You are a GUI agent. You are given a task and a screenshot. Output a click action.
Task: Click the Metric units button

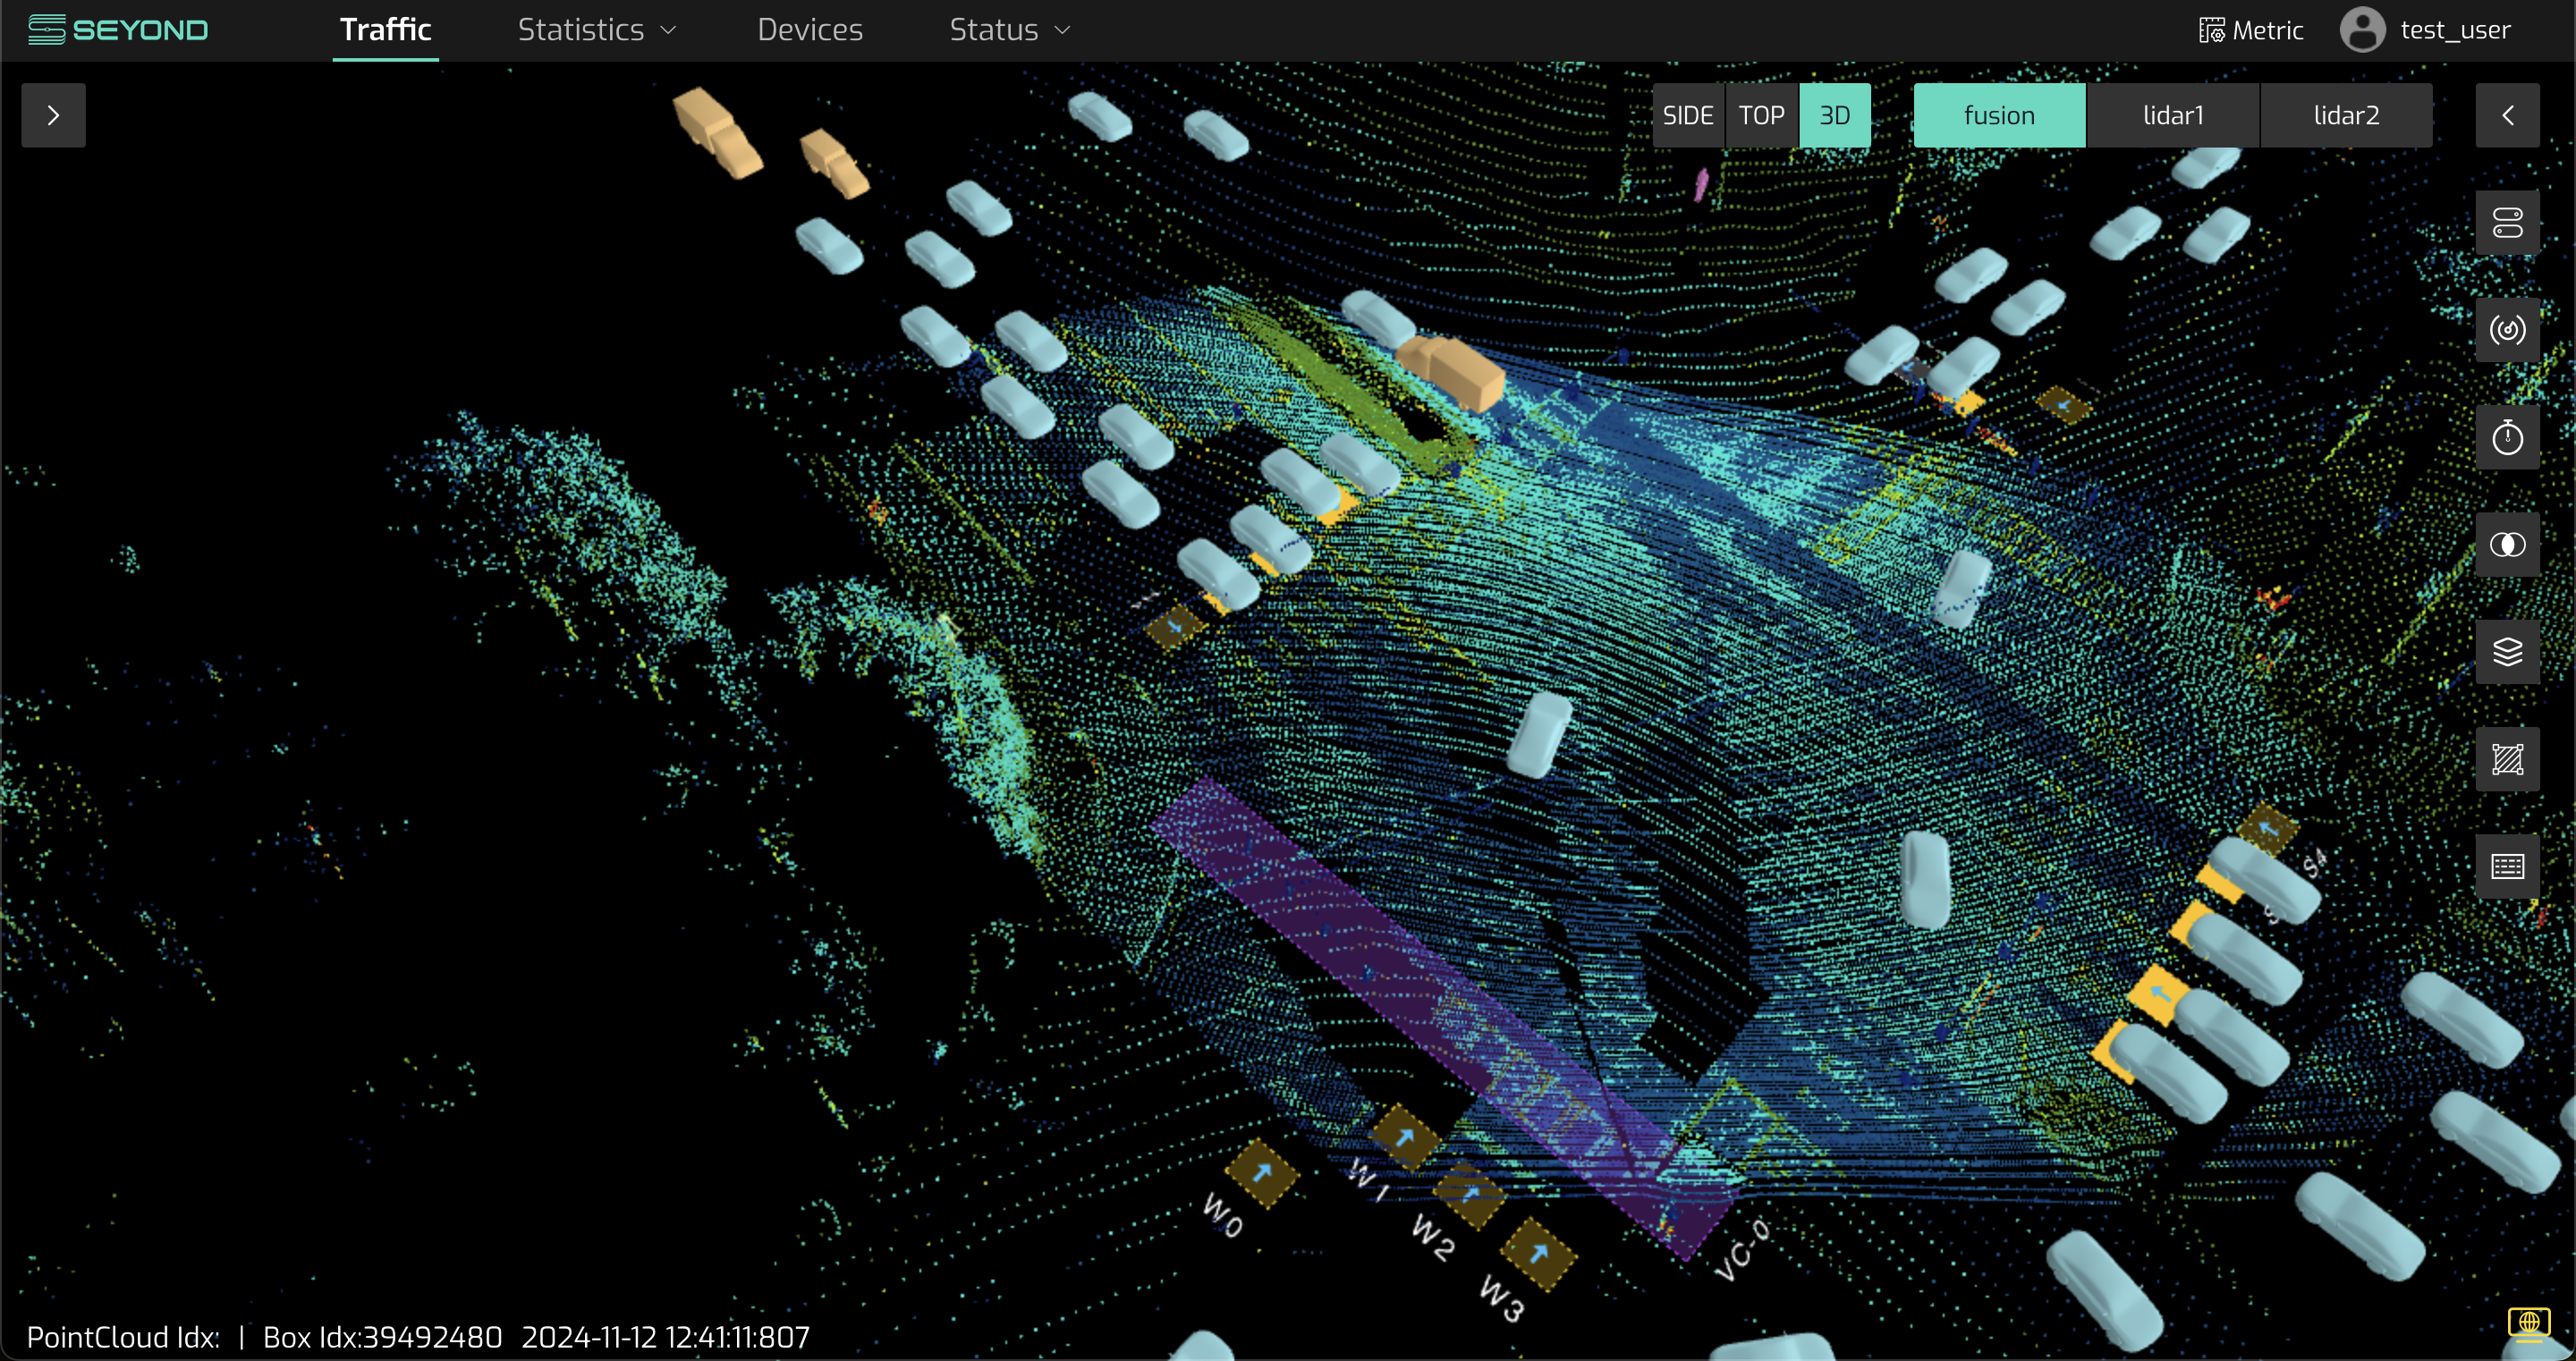pos(2250,30)
